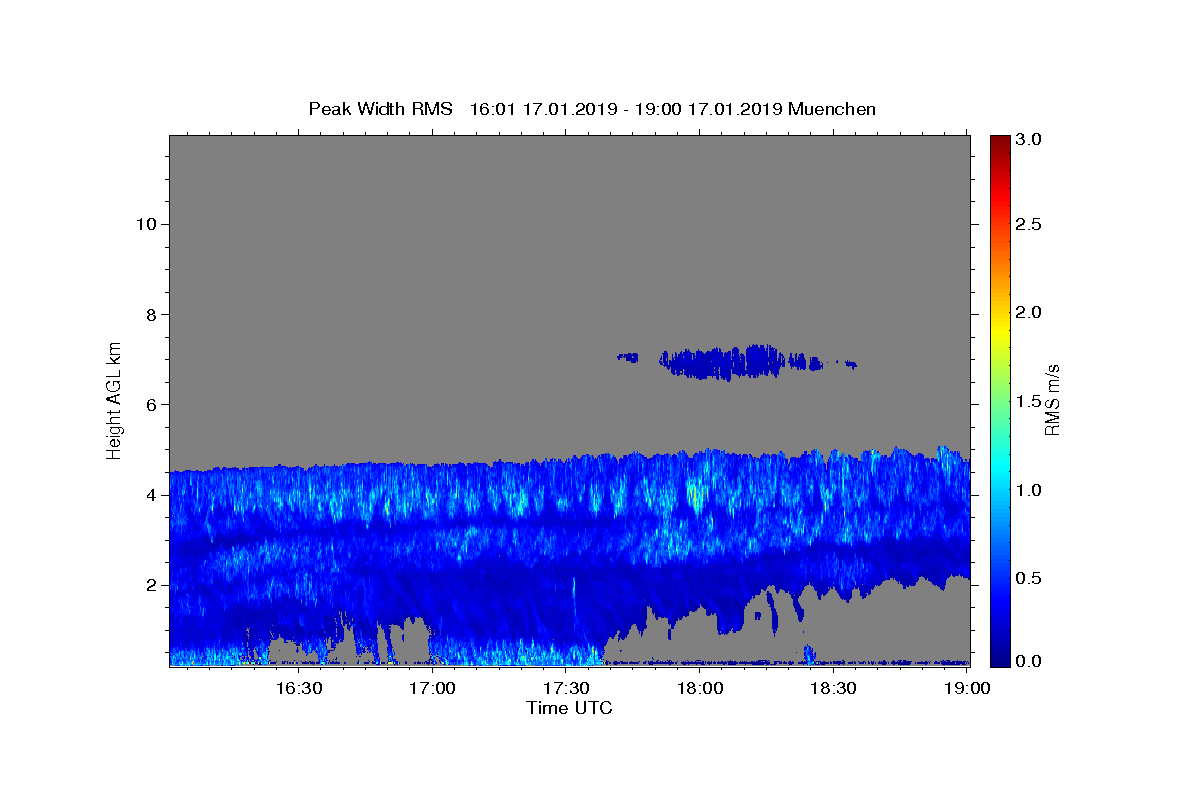The image size is (1200, 800).
Task: Click the start date '16:01 17.01.2019' in the title
Action: tap(543, 109)
